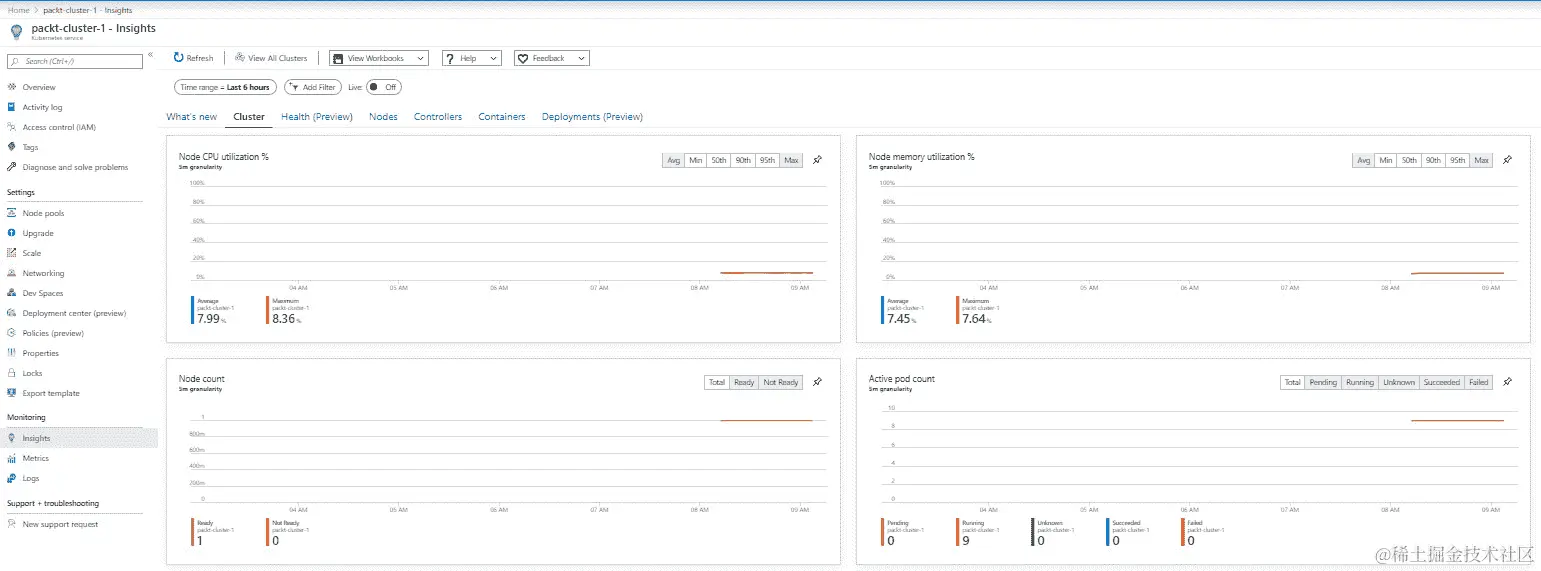
Task: Open the View Workbooks dropdown
Action: [379, 58]
